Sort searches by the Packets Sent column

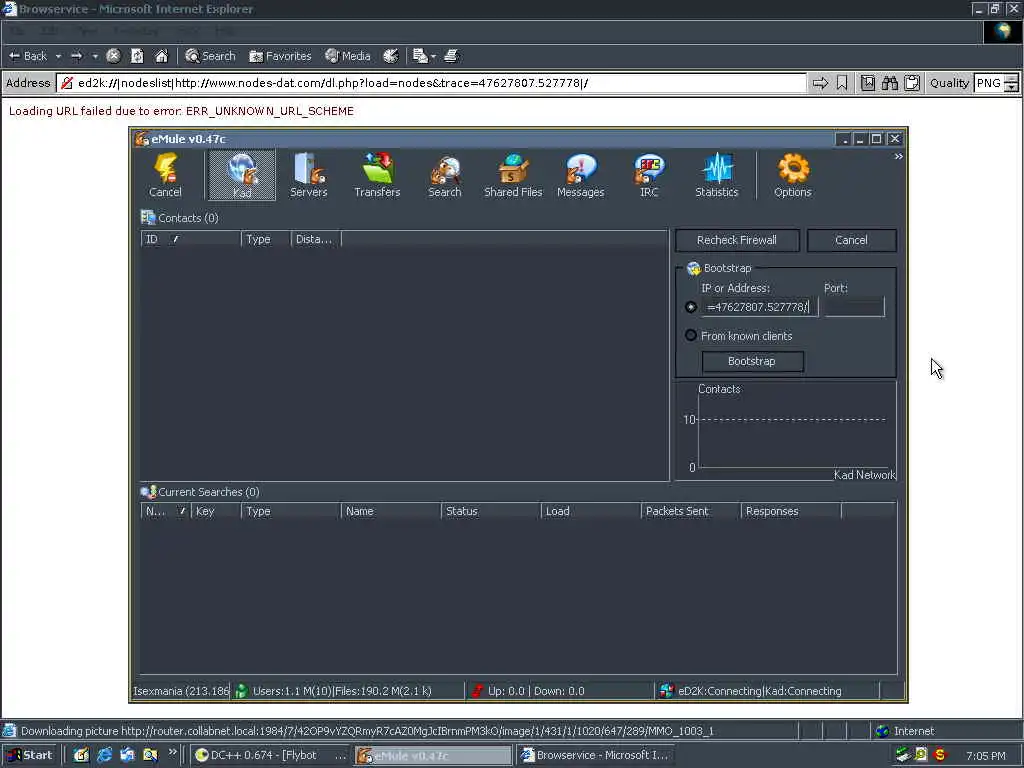click(691, 511)
